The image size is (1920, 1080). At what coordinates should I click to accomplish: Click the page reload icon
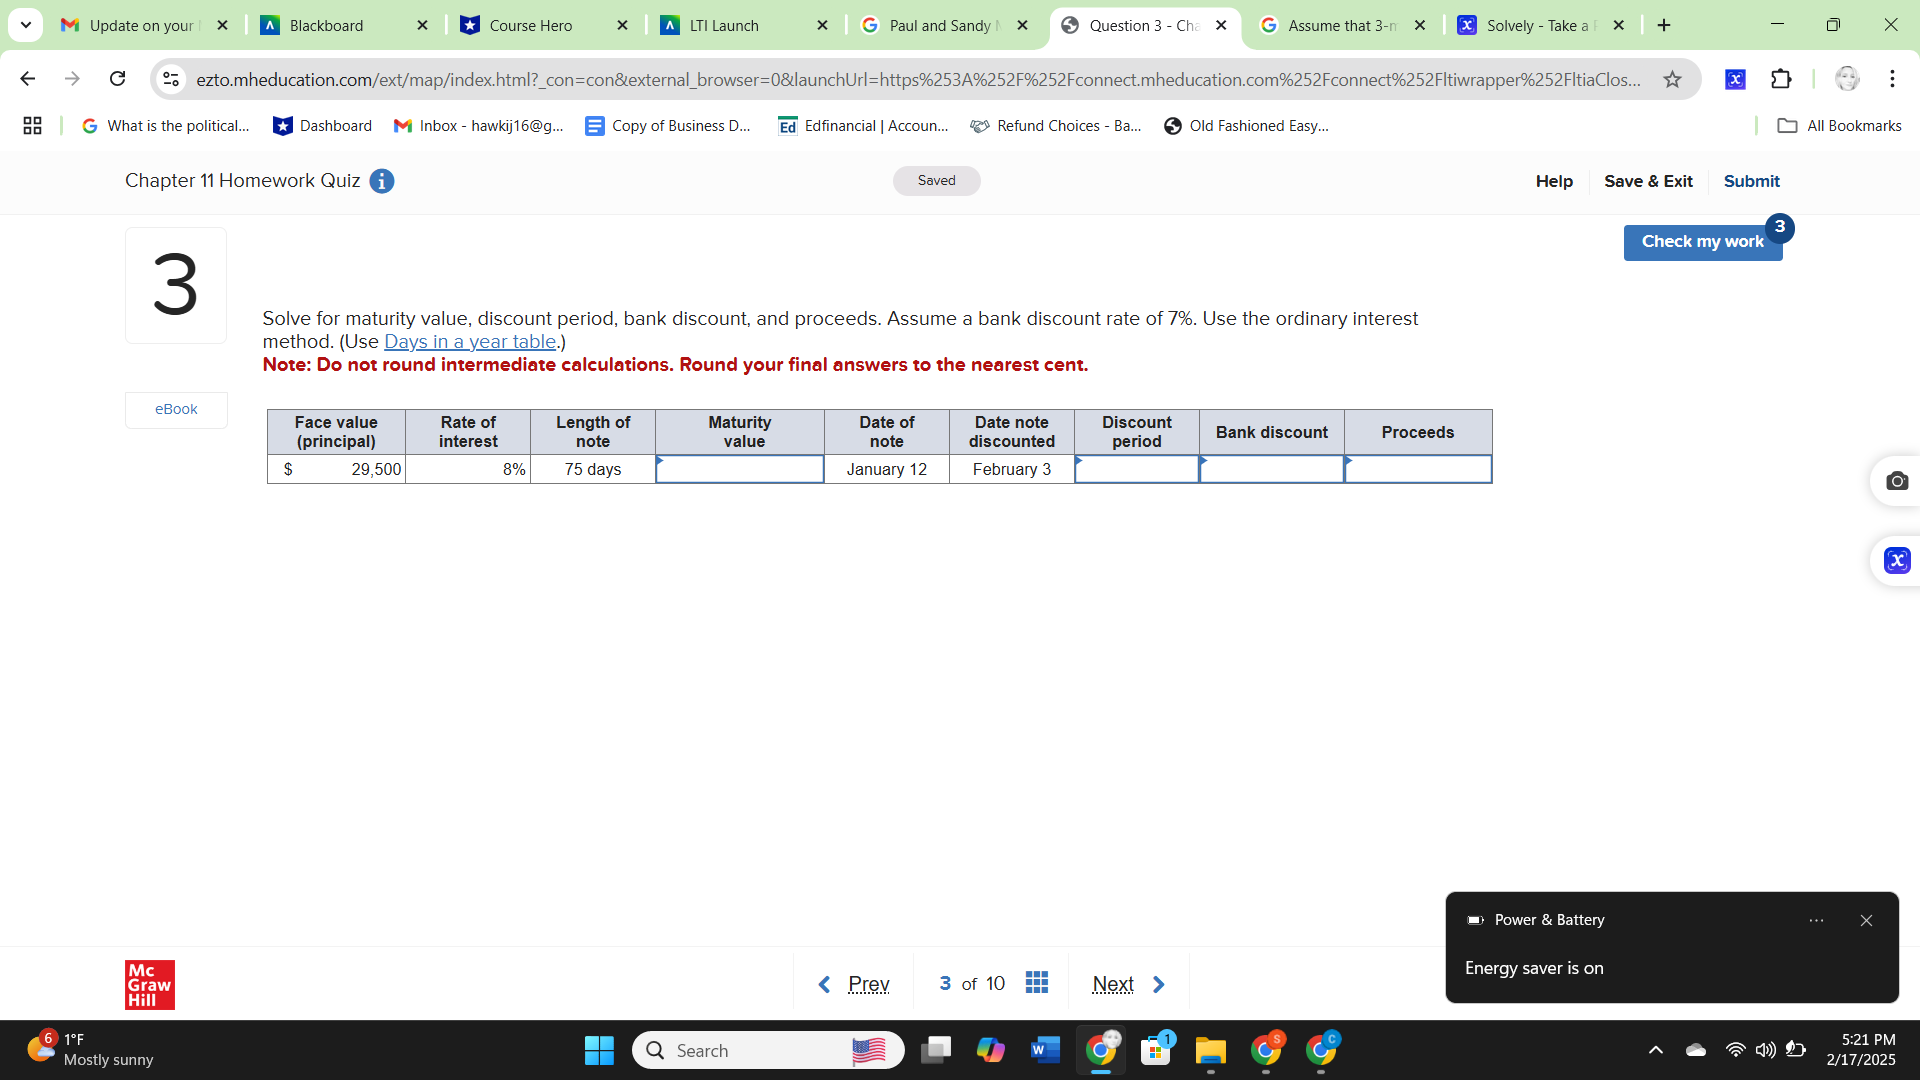pyautogui.click(x=117, y=79)
